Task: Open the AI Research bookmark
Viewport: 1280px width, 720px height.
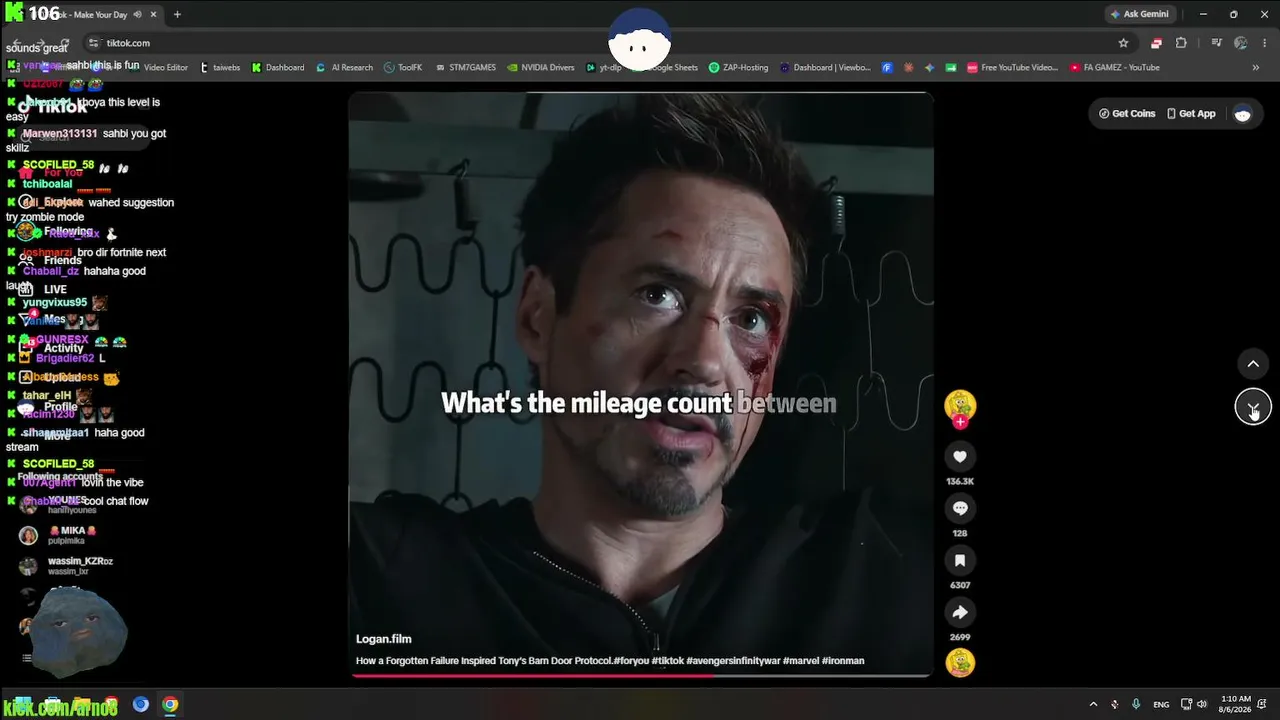Action: (344, 68)
